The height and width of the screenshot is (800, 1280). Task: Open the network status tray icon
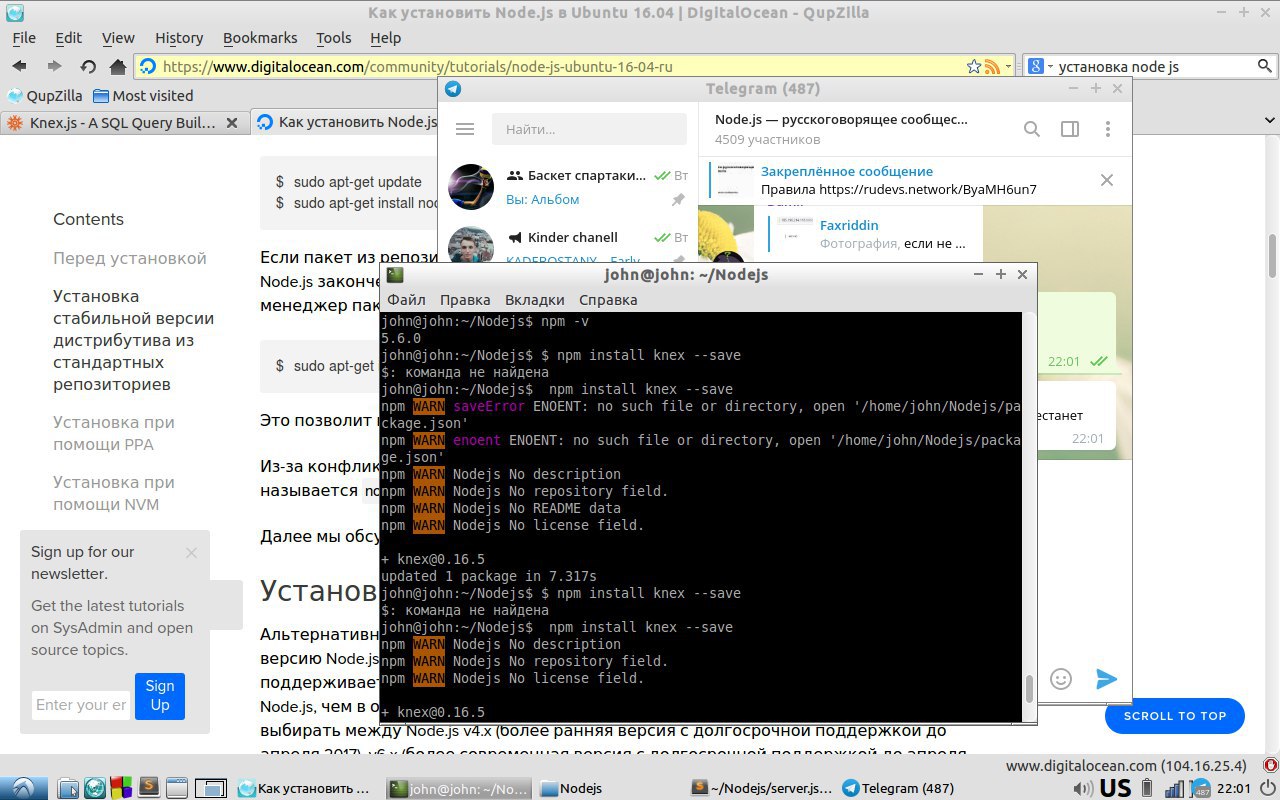[x=1174, y=788]
